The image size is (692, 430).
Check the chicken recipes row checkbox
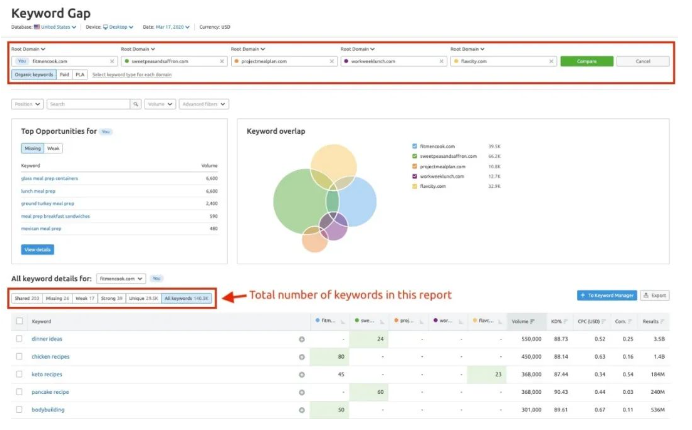point(19,356)
